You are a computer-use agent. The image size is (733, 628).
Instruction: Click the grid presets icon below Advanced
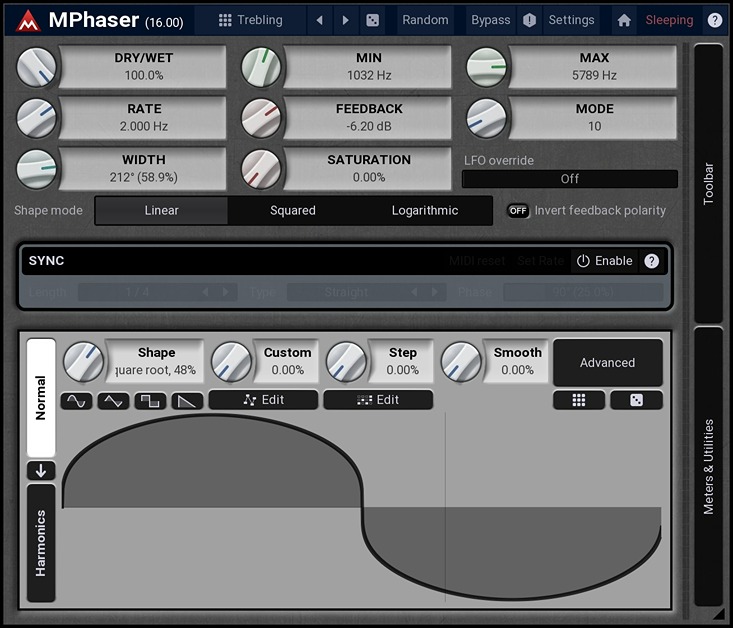pos(579,400)
